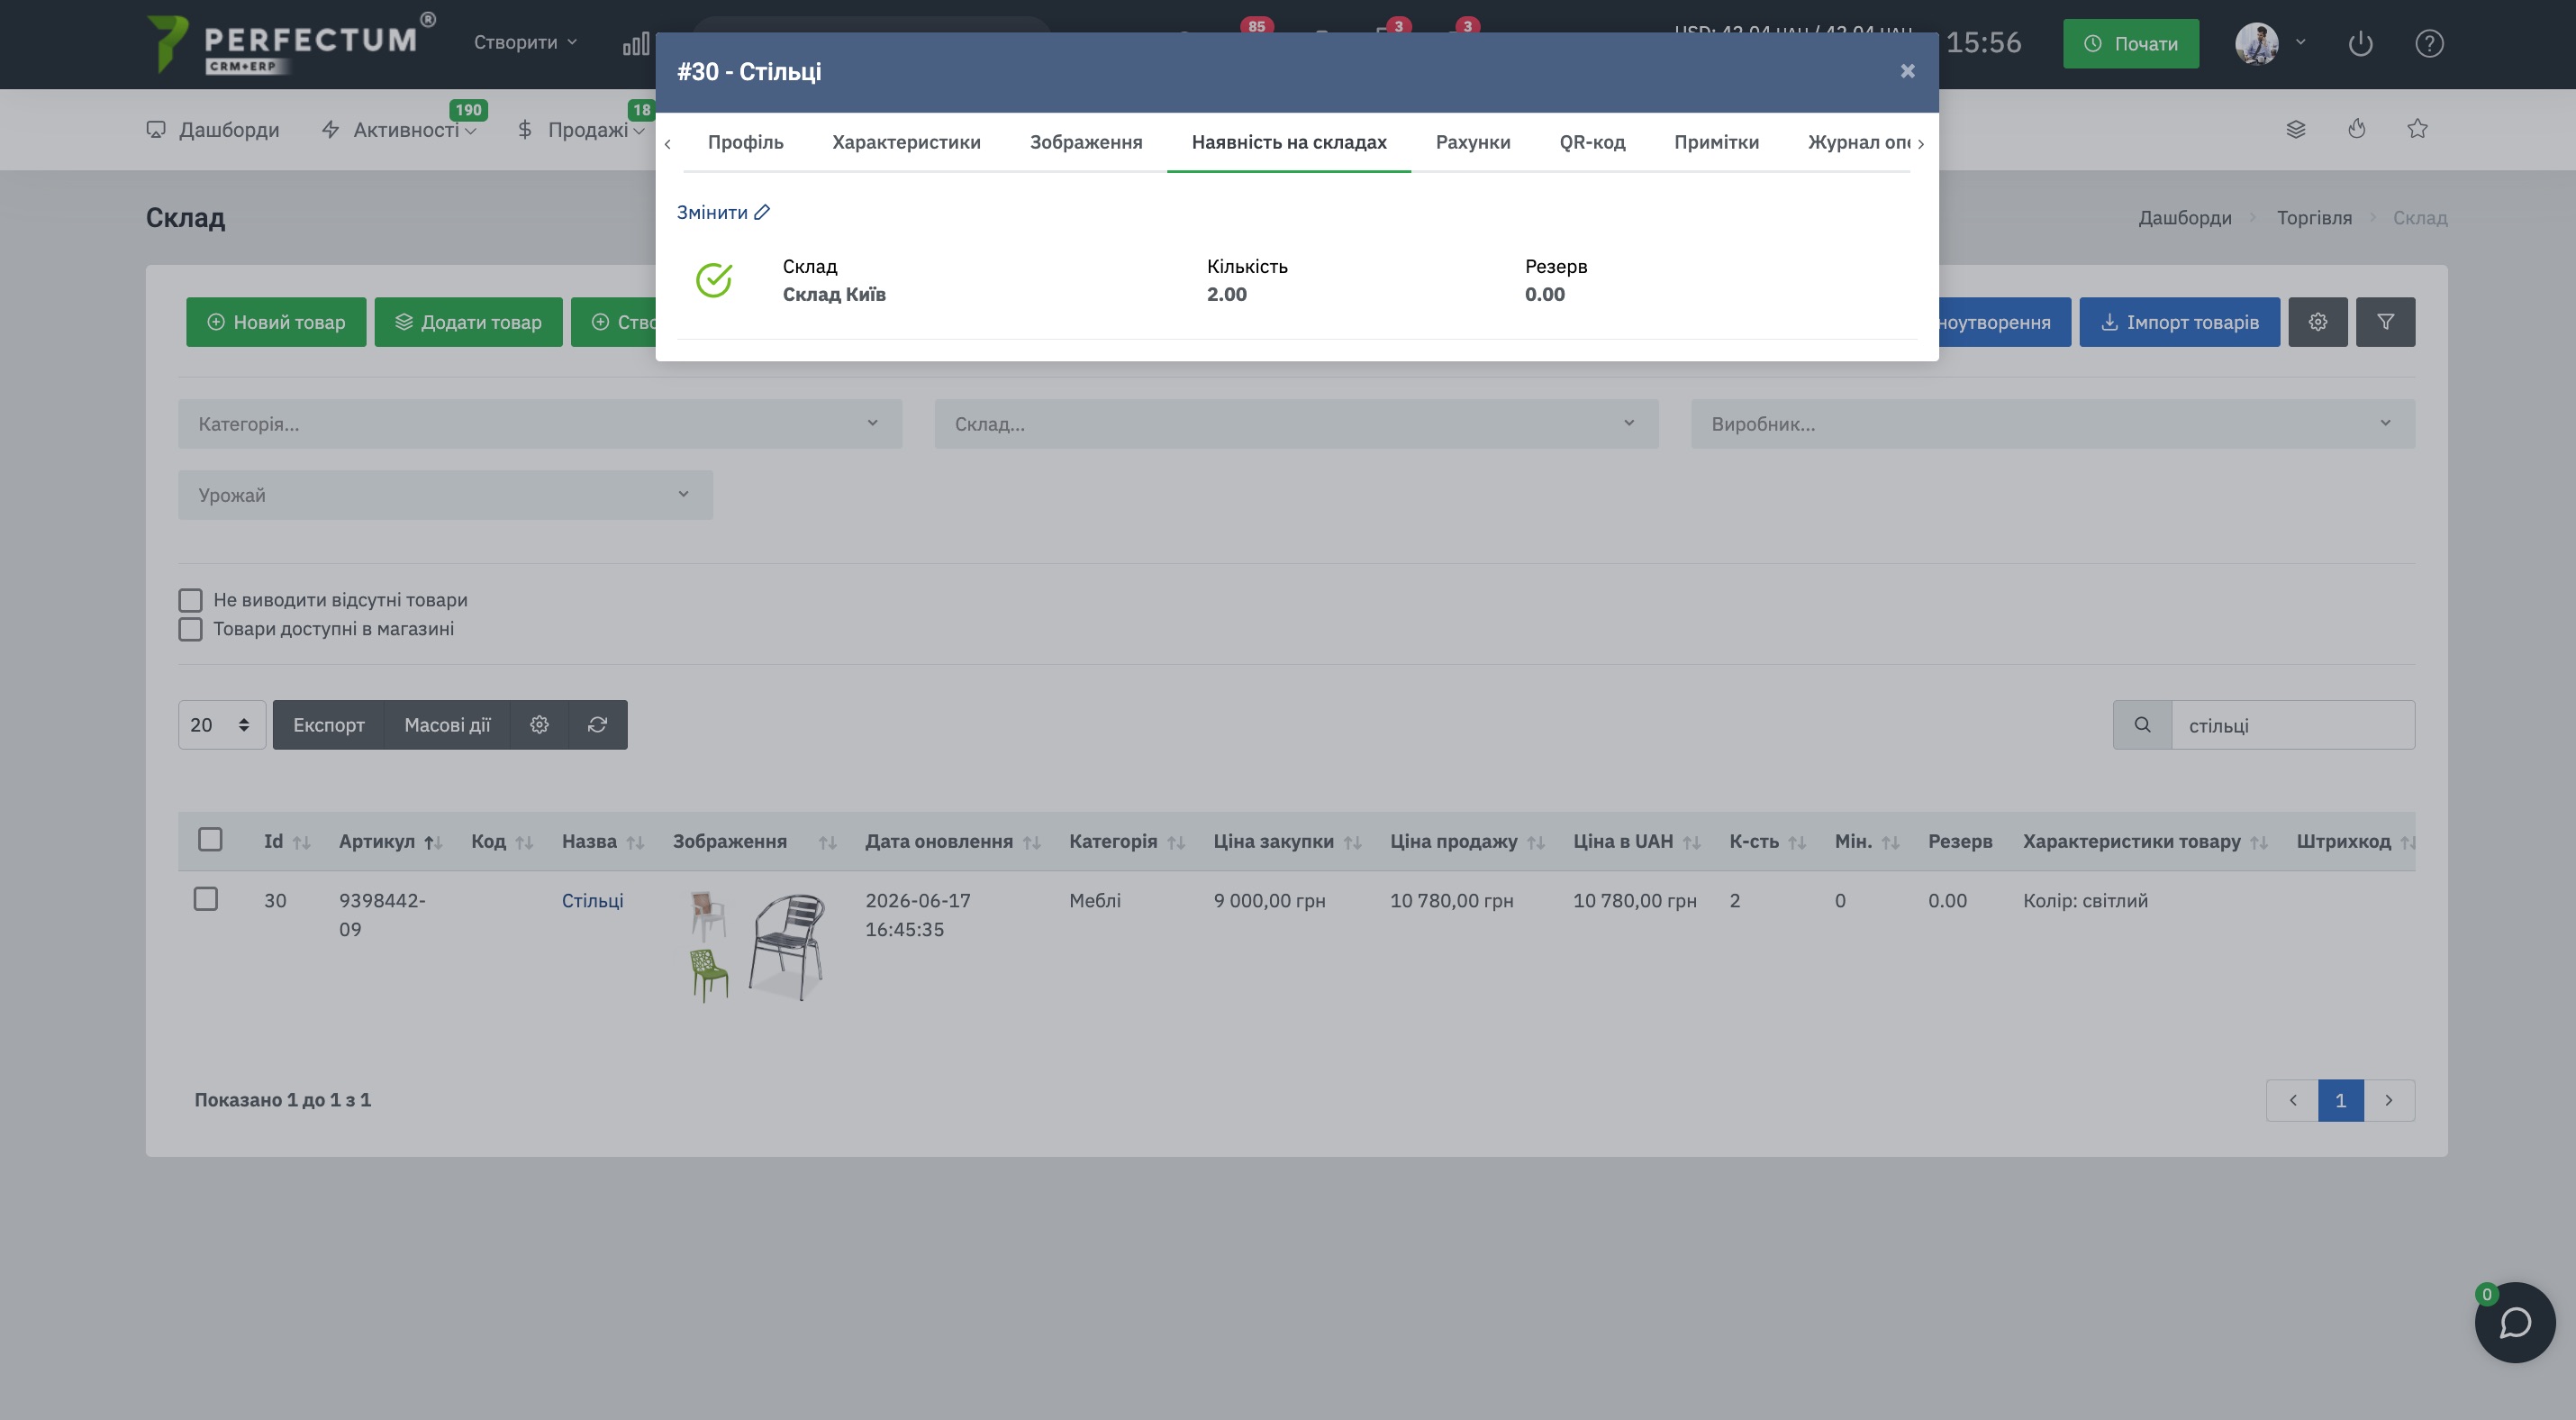This screenshot has height=1420, width=2576.
Task: Expand the Продажі menu
Action: [x=580, y=130]
